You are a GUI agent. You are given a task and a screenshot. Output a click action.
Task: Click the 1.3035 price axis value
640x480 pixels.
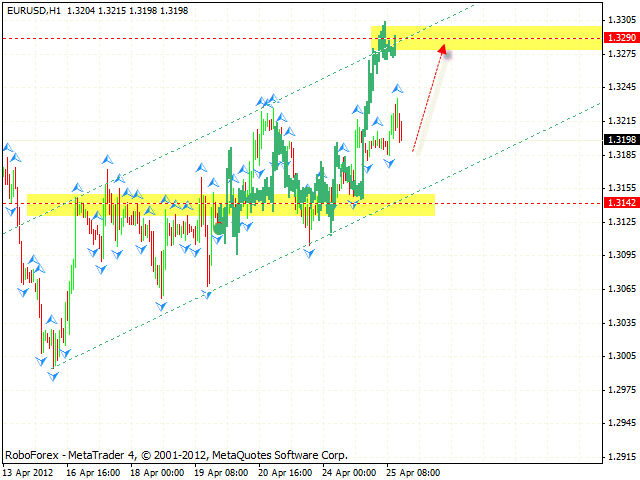click(x=622, y=322)
